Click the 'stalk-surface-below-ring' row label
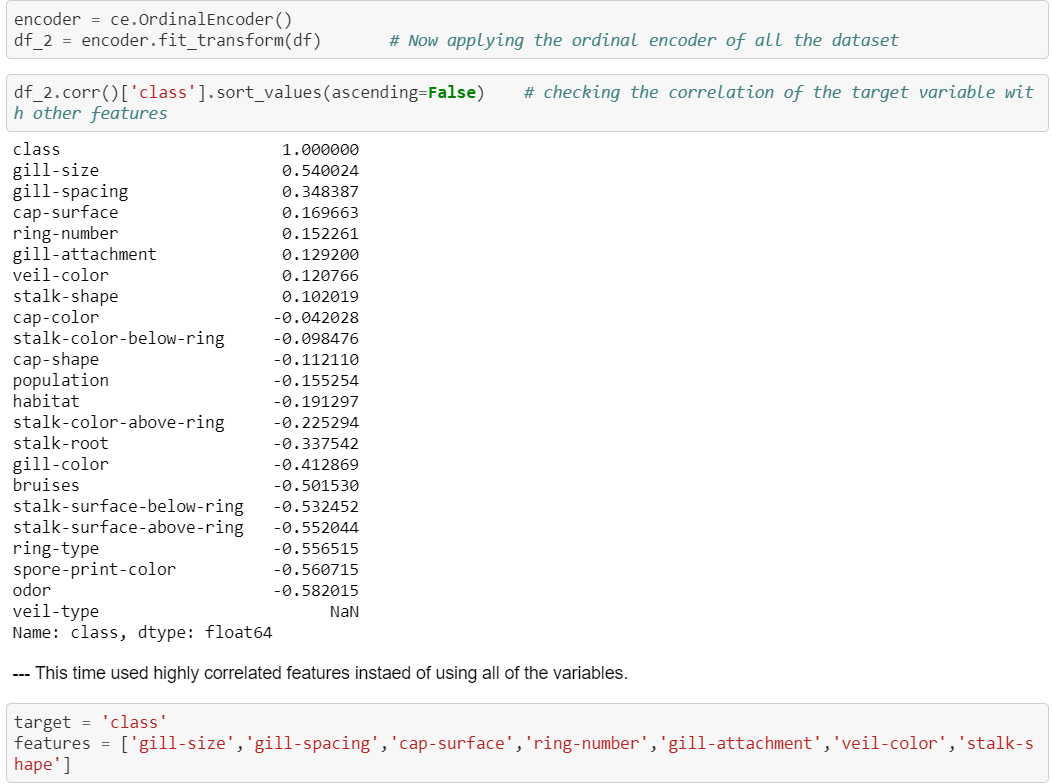The height and width of the screenshot is (784, 1052). click(128, 506)
